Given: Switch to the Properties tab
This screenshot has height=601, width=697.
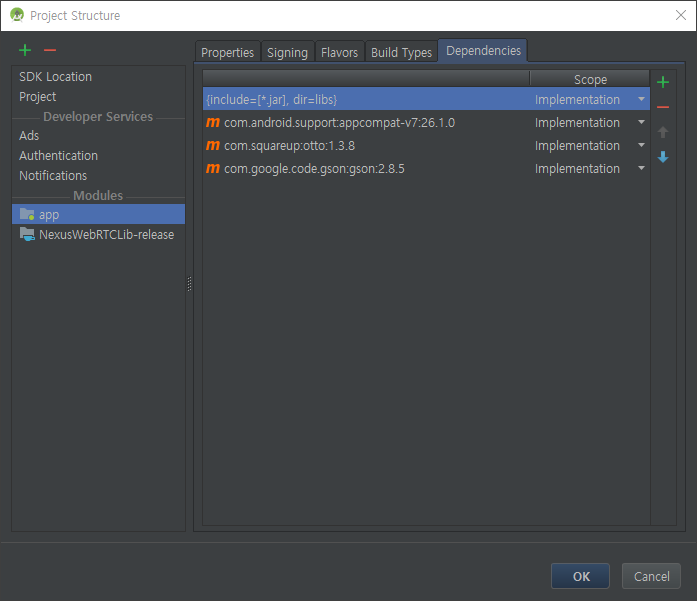Looking at the screenshot, I should coord(228,52).
